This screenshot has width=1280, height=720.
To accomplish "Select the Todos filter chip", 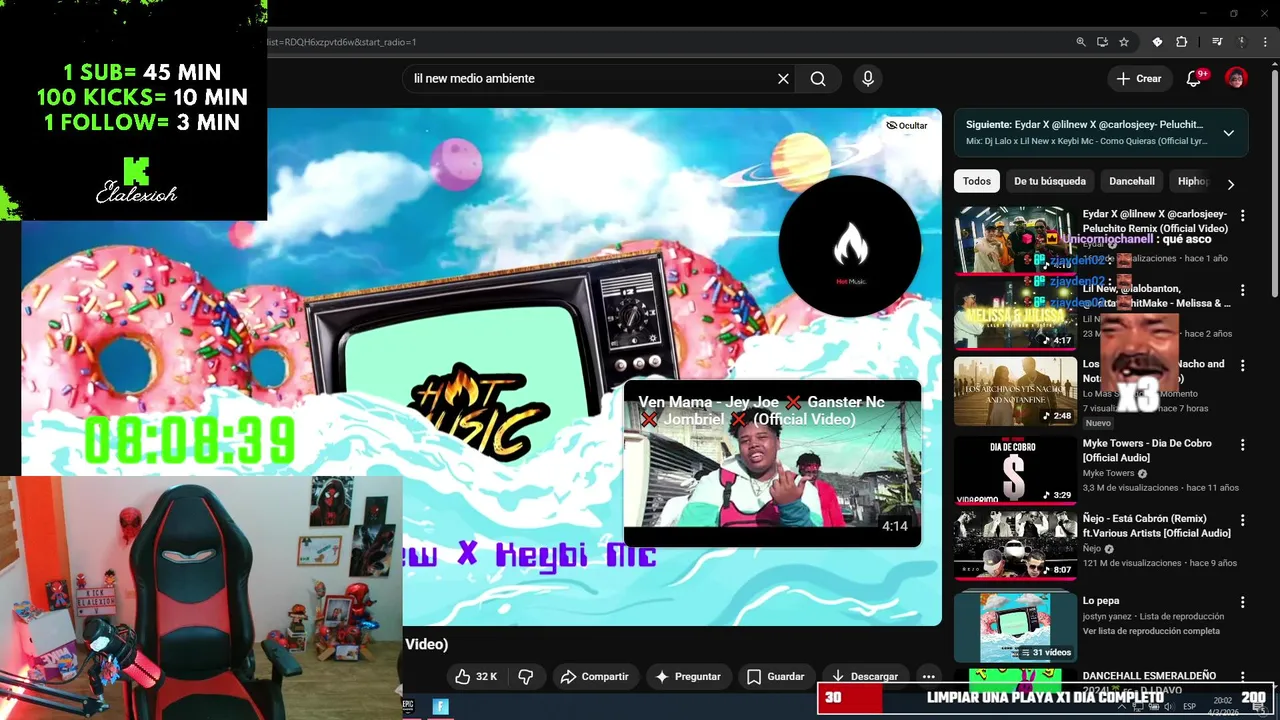I will tap(977, 181).
